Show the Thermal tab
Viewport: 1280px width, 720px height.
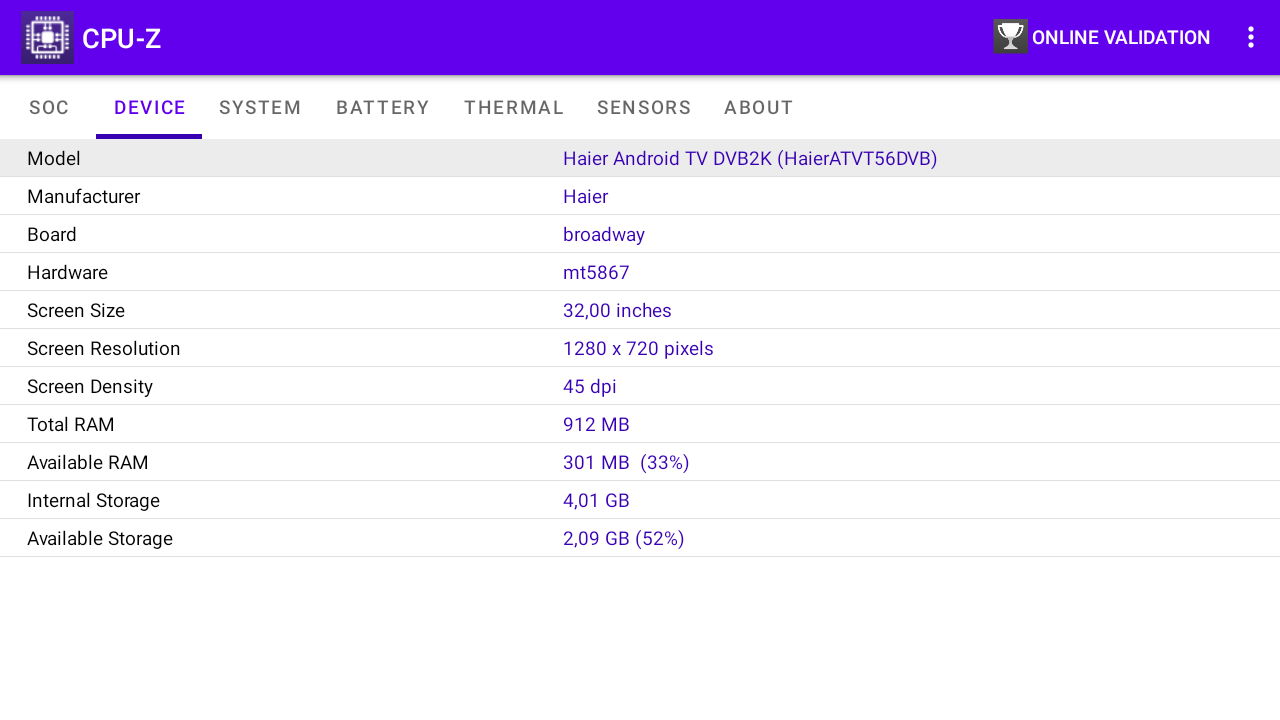tap(514, 108)
